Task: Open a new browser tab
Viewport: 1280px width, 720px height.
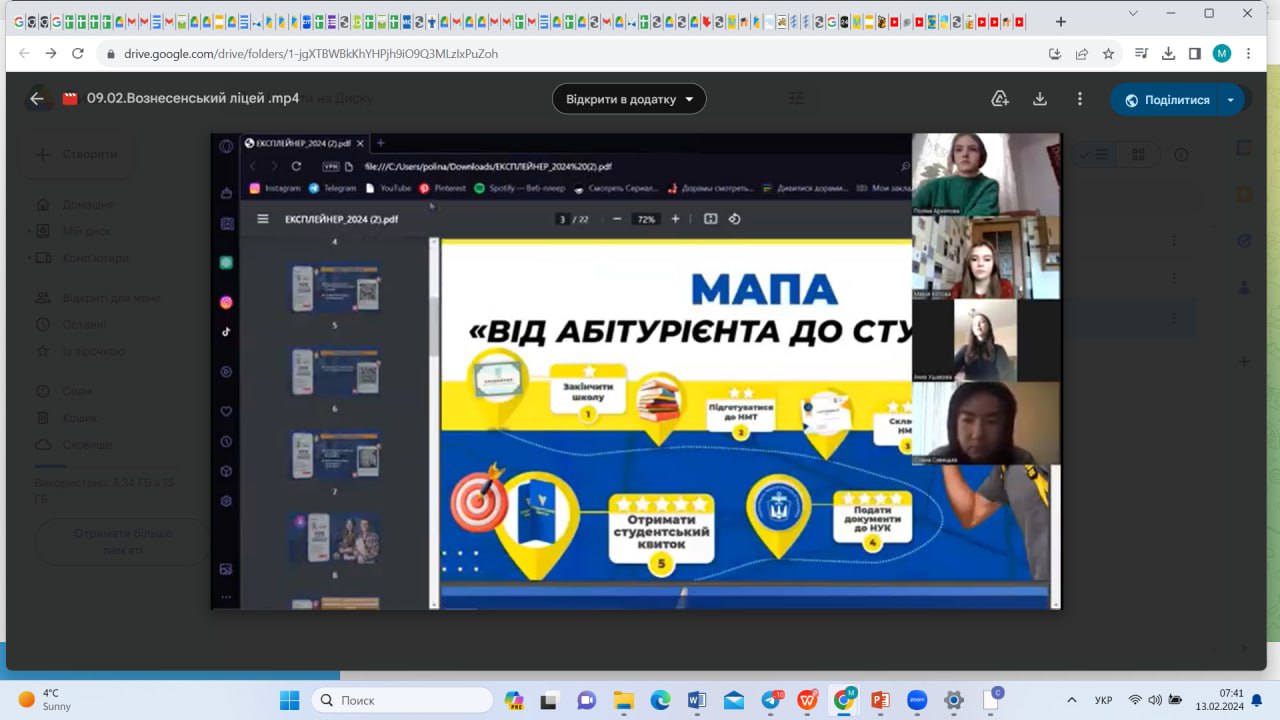Action: pos(1061,21)
